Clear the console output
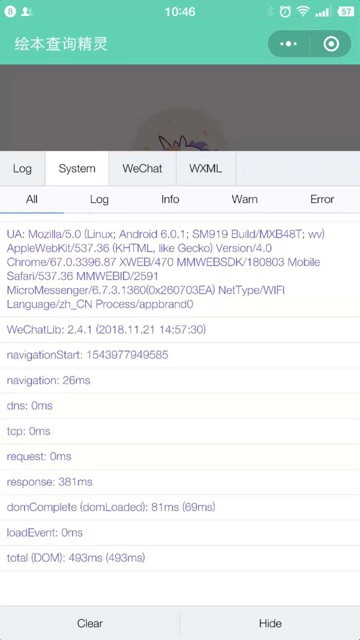Image resolution: width=360 pixels, height=640 pixels. (x=90, y=623)
